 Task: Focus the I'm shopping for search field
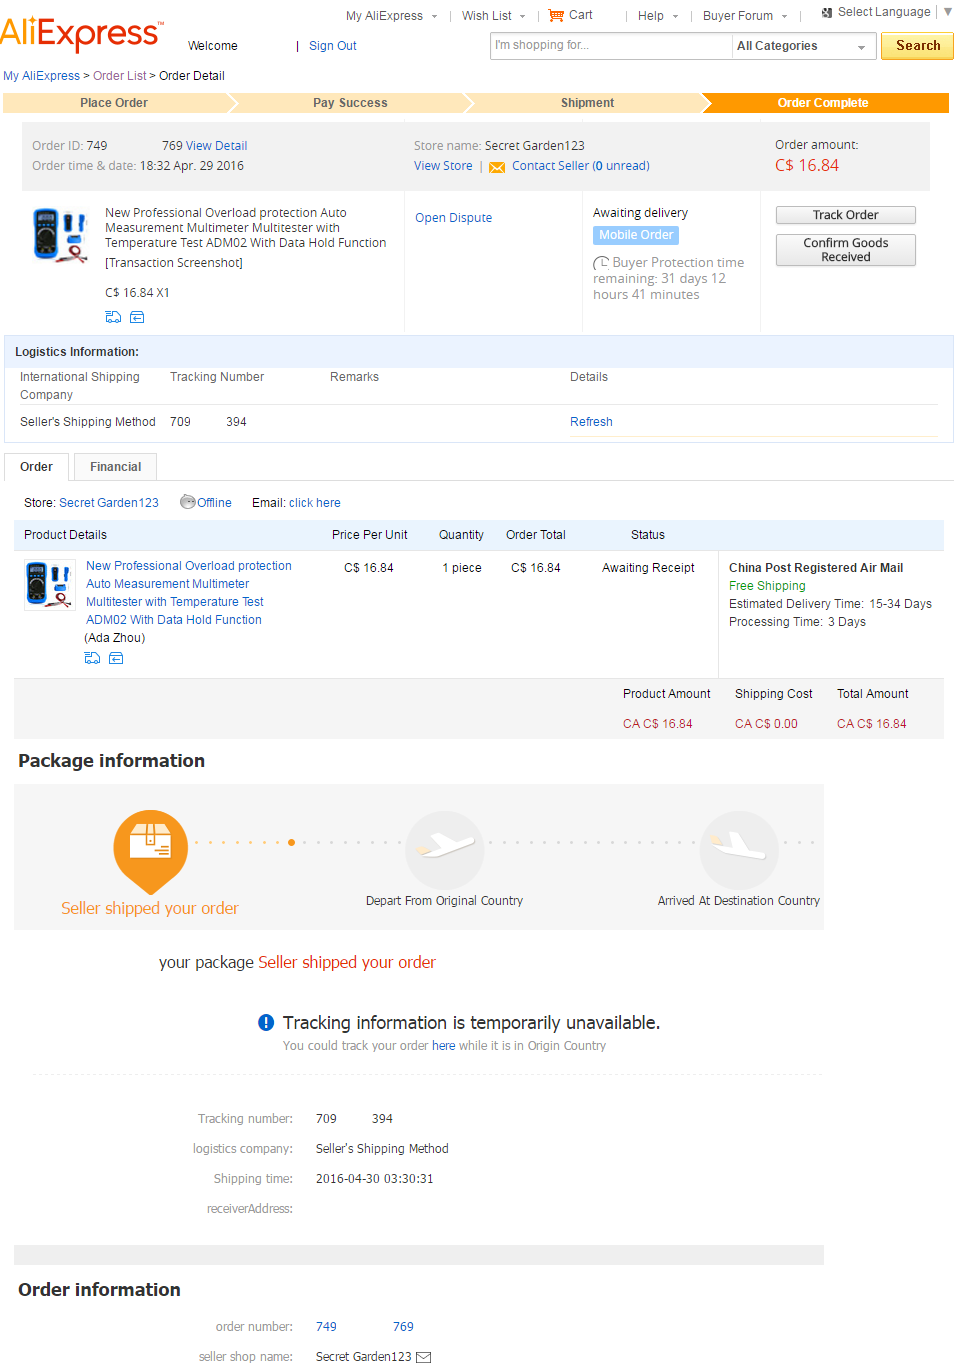(610, 46)
